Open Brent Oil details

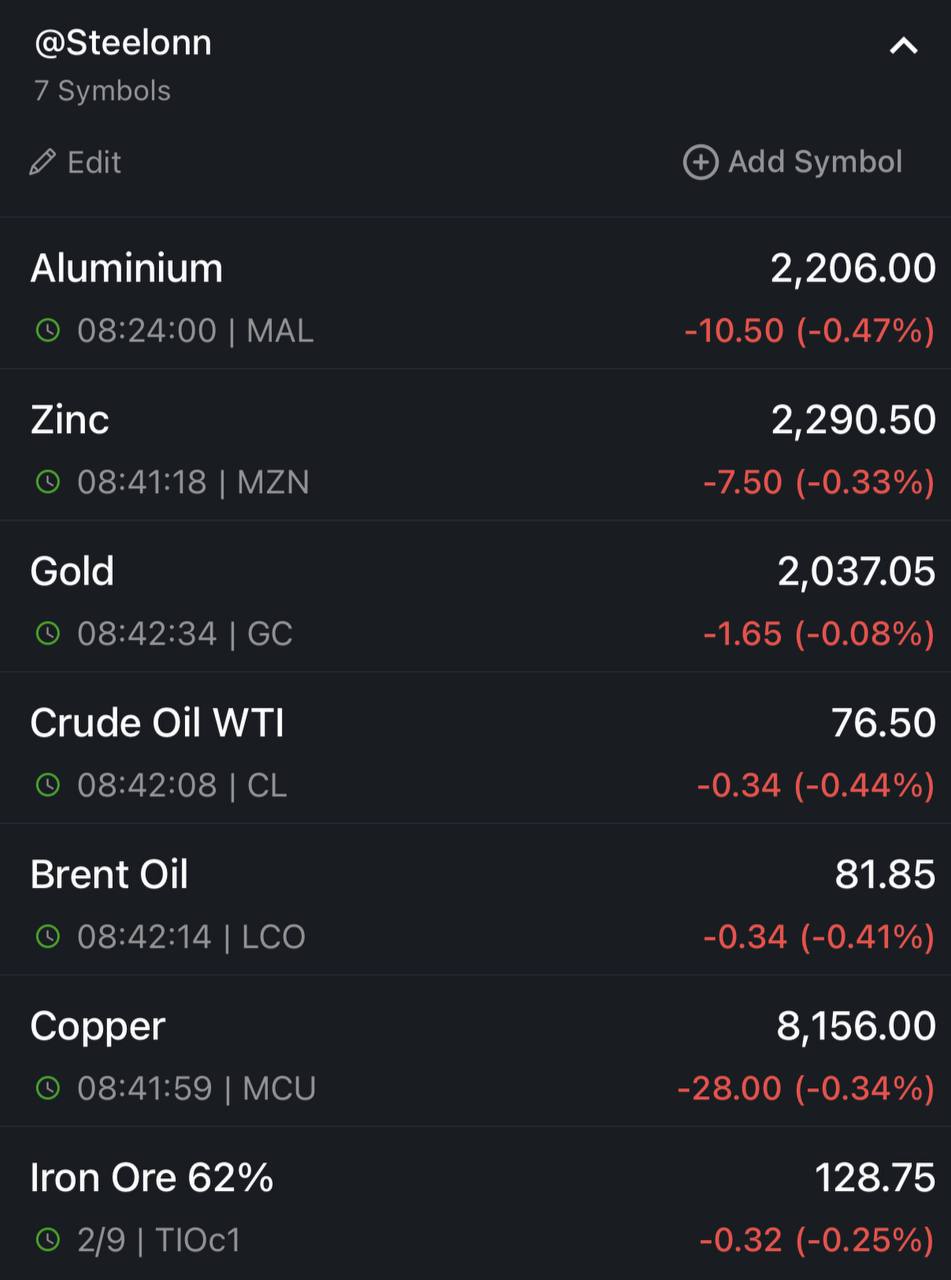coord(475,900)
